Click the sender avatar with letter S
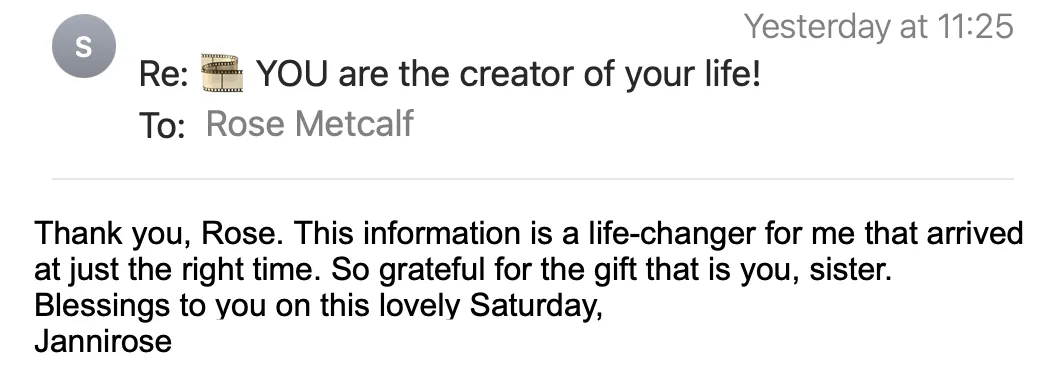The image size is (1060, 376). point(84,46)
